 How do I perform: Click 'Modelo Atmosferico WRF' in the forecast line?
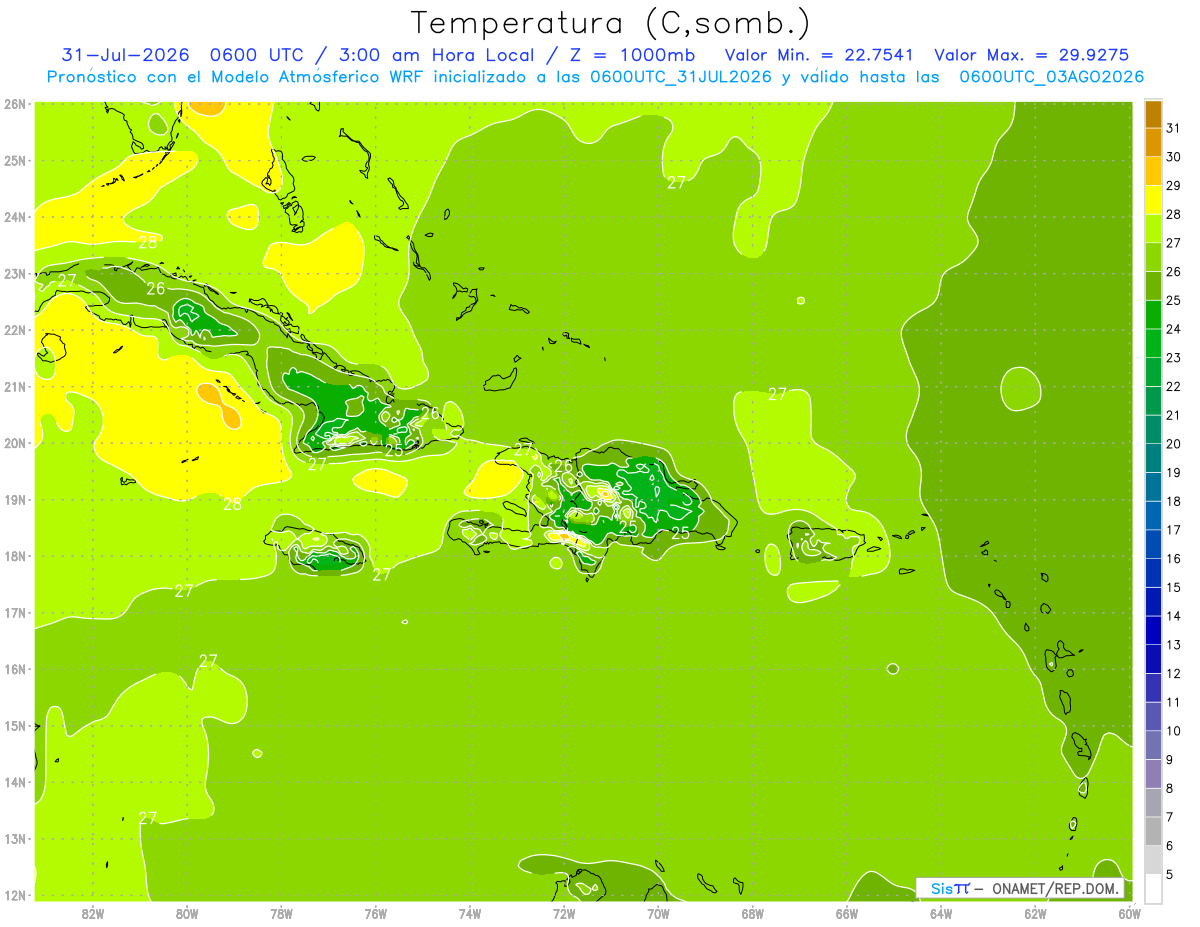click(x=314, y=77)
